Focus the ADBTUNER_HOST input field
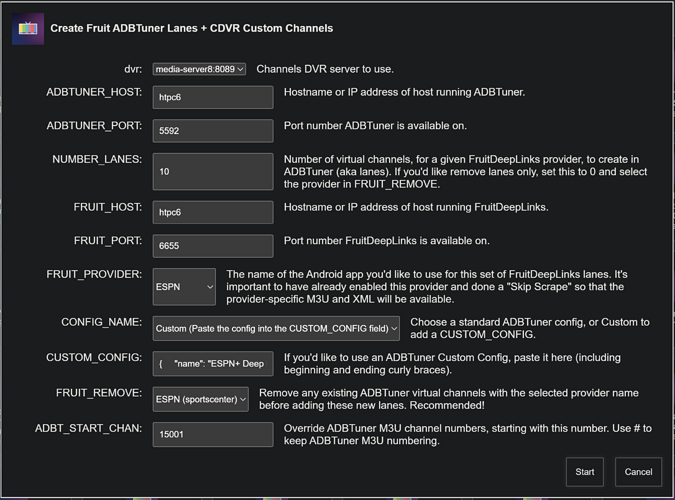The height and width of the screenshot is (500, 675). pyautogui.click(x=213, y=97)
